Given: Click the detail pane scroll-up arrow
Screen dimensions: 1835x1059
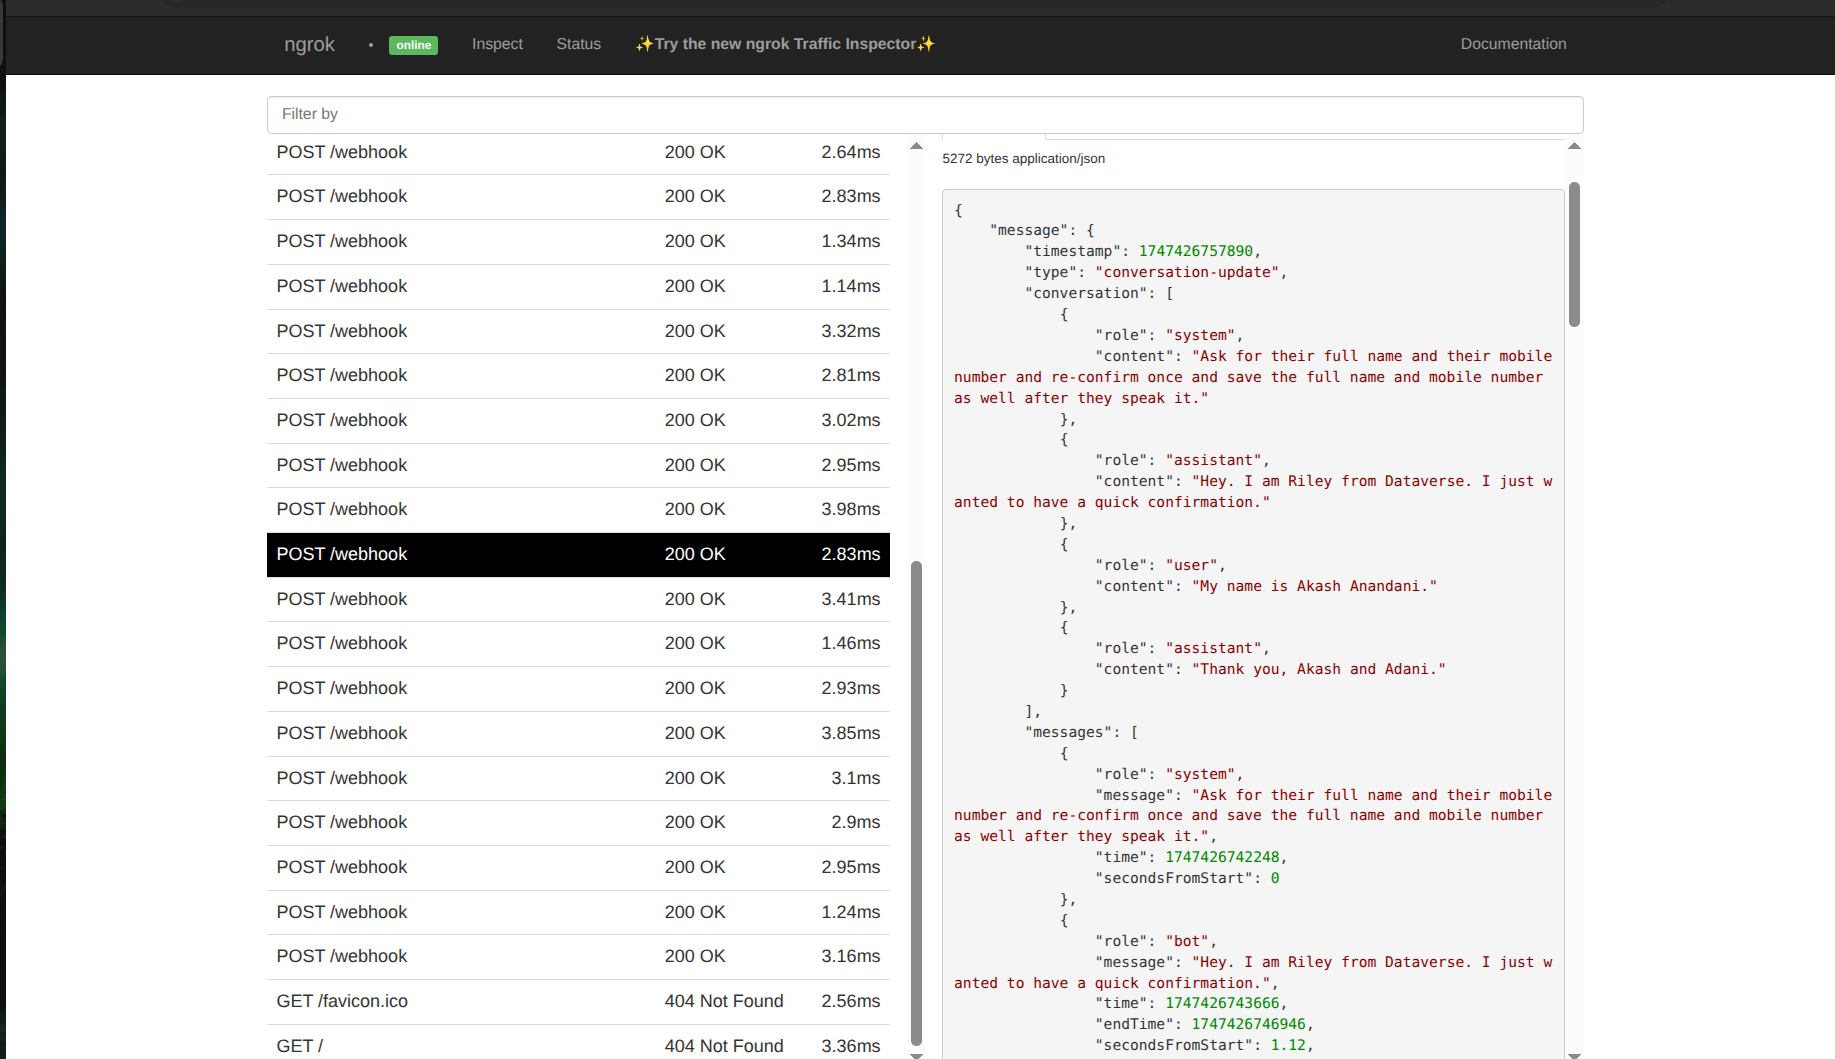Looking at the screenshot, I should click(1574, 147).
